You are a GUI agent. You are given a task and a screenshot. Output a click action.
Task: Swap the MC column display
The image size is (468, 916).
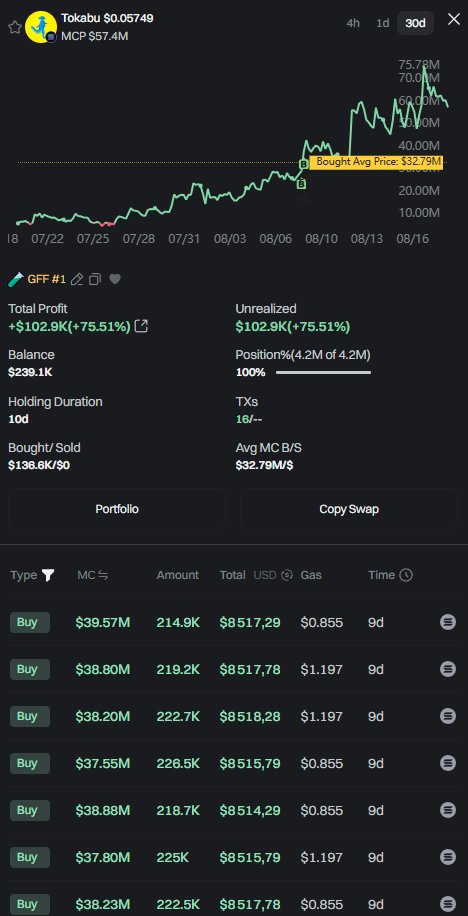click(x=103, y=575)
